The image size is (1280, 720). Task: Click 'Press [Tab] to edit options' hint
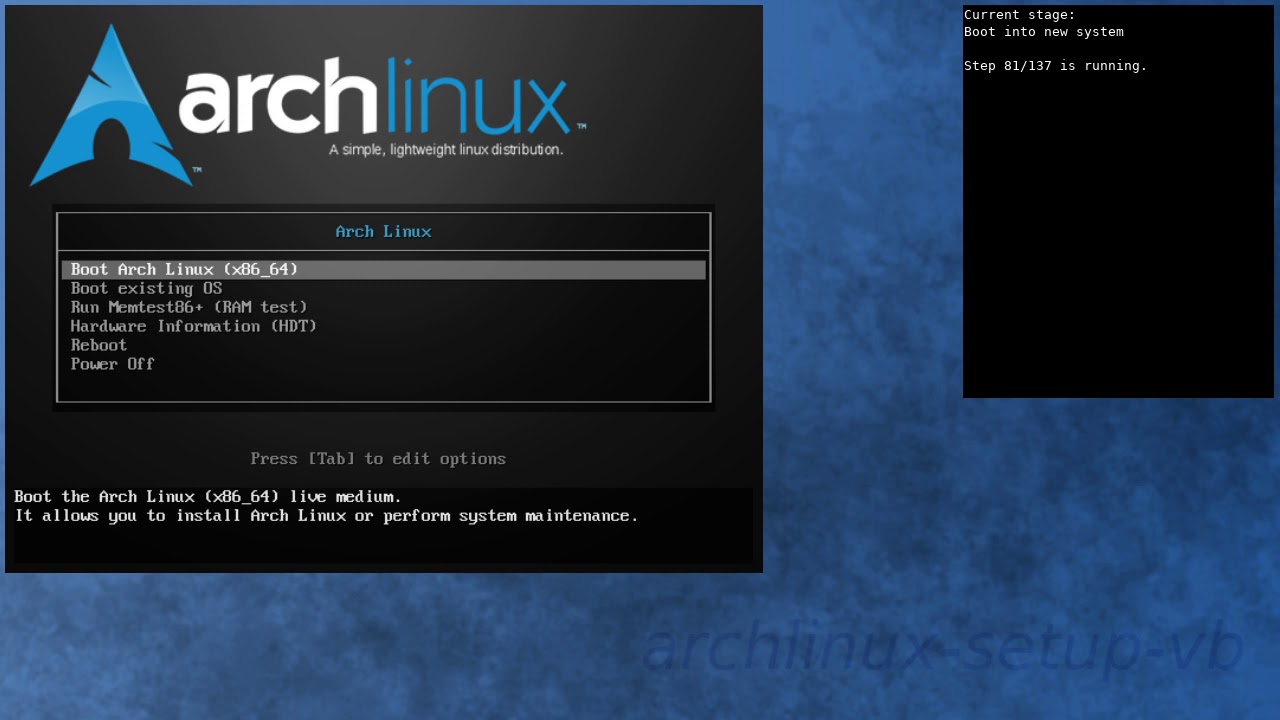[378, 459]
